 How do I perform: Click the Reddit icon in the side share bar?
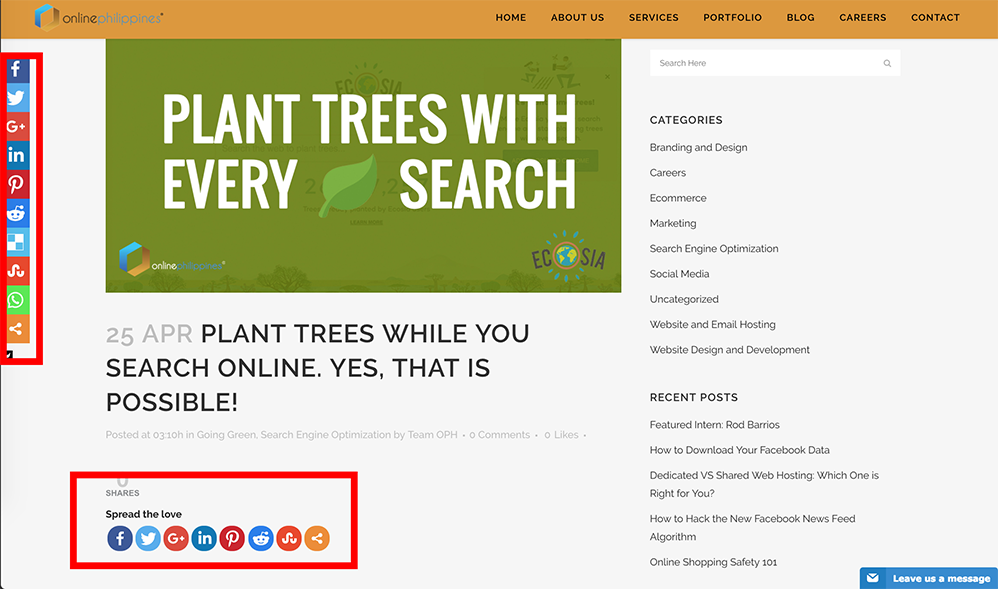[17, 213]
